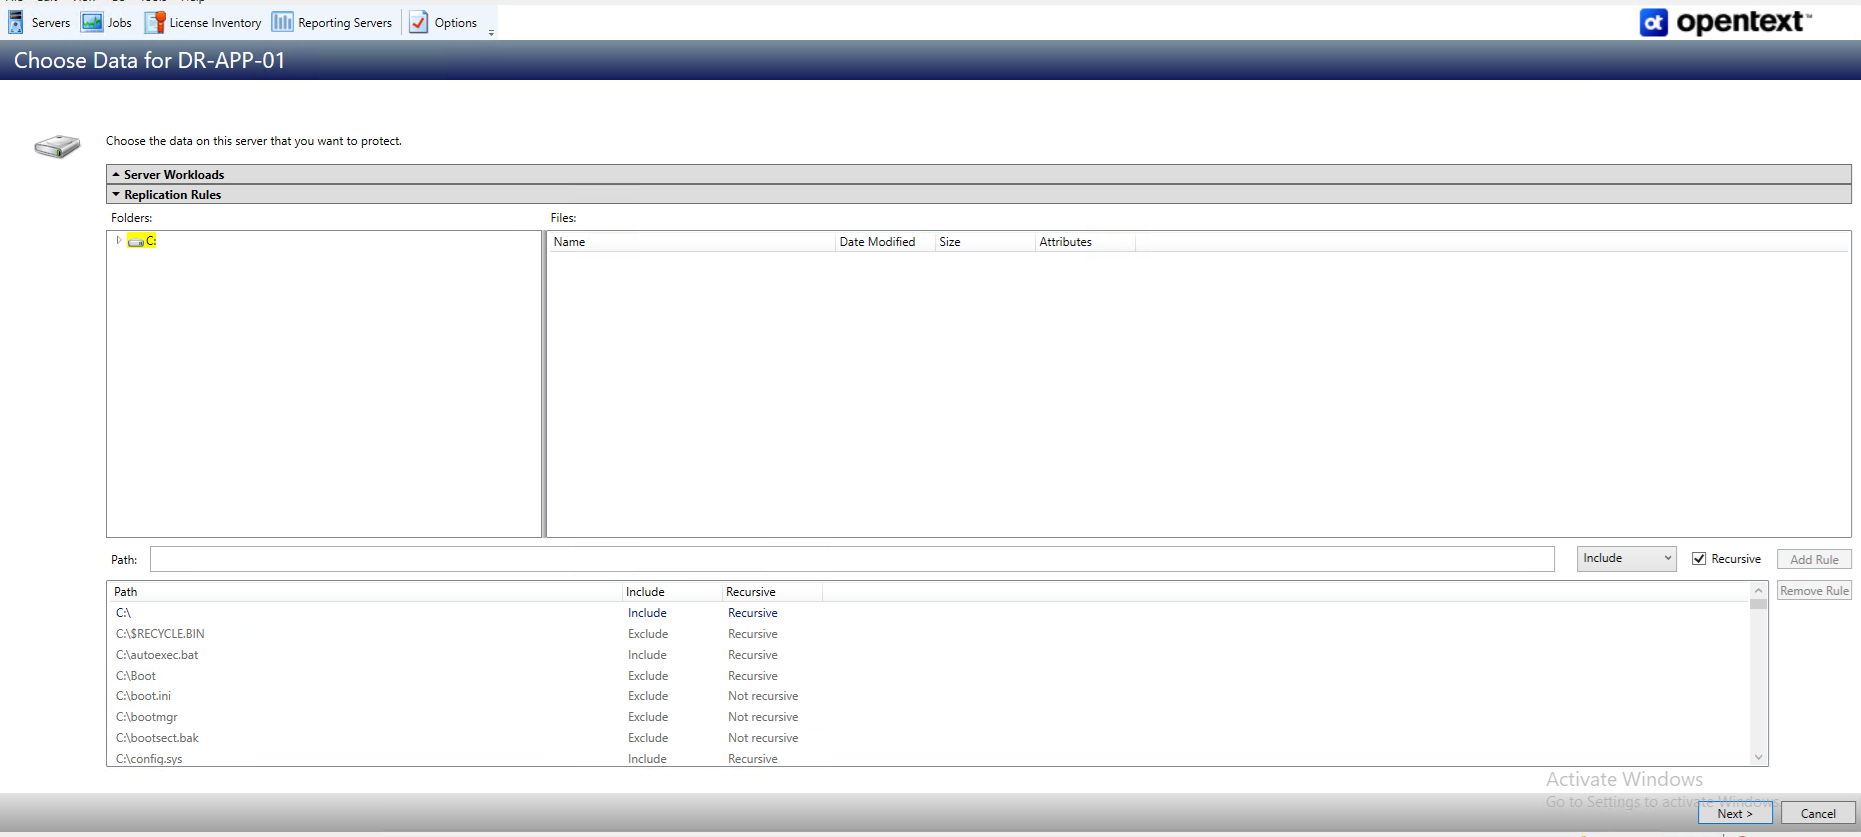This screenshot has height=837, width=1861.
Task: Open the Include rule type dropdown
Action: coord(1626,559)
